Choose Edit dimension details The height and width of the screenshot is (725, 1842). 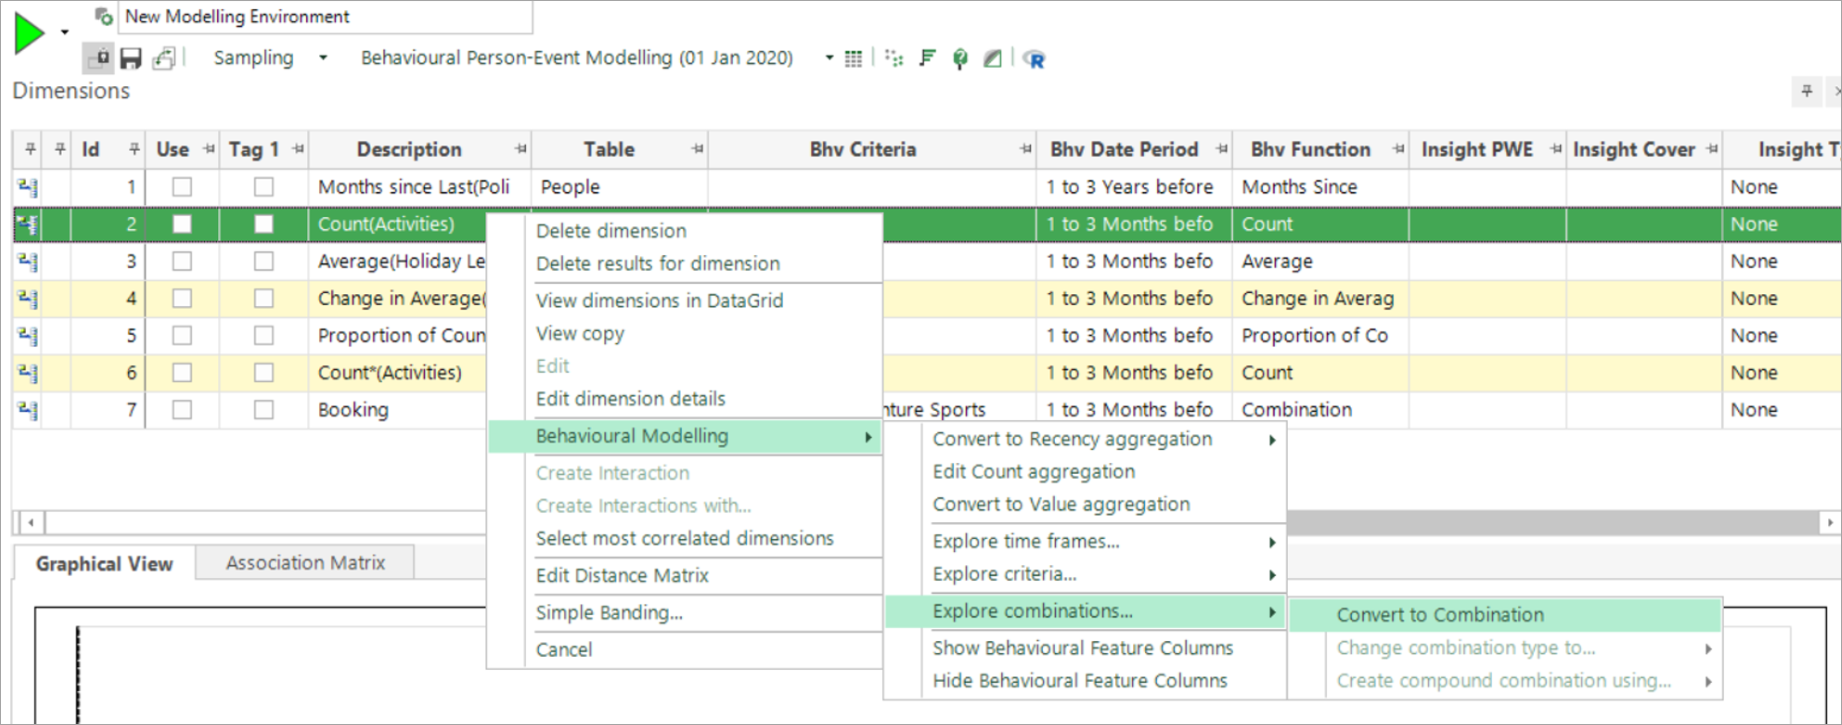point(631,399)
